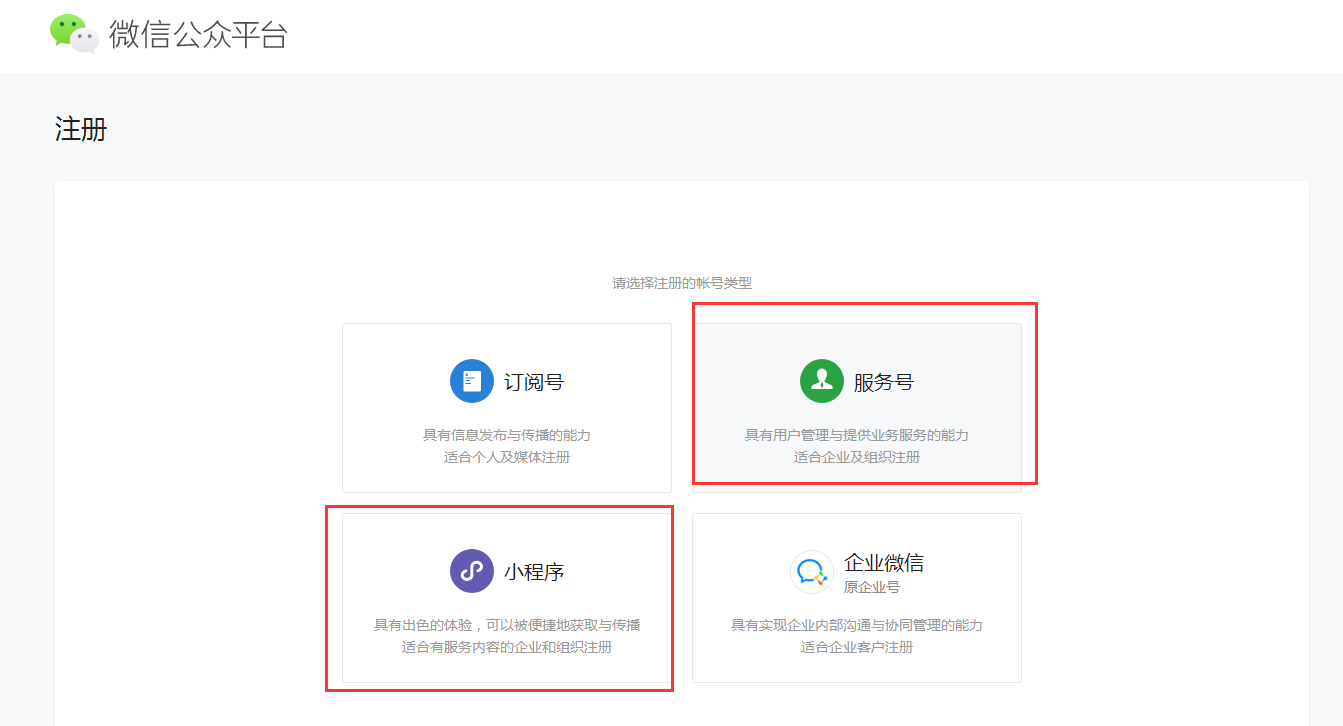This screenshot has height=726, width=1343.
Task: Click the 请选择注册的帐号类型 prompt text
Action: (682, 283)
